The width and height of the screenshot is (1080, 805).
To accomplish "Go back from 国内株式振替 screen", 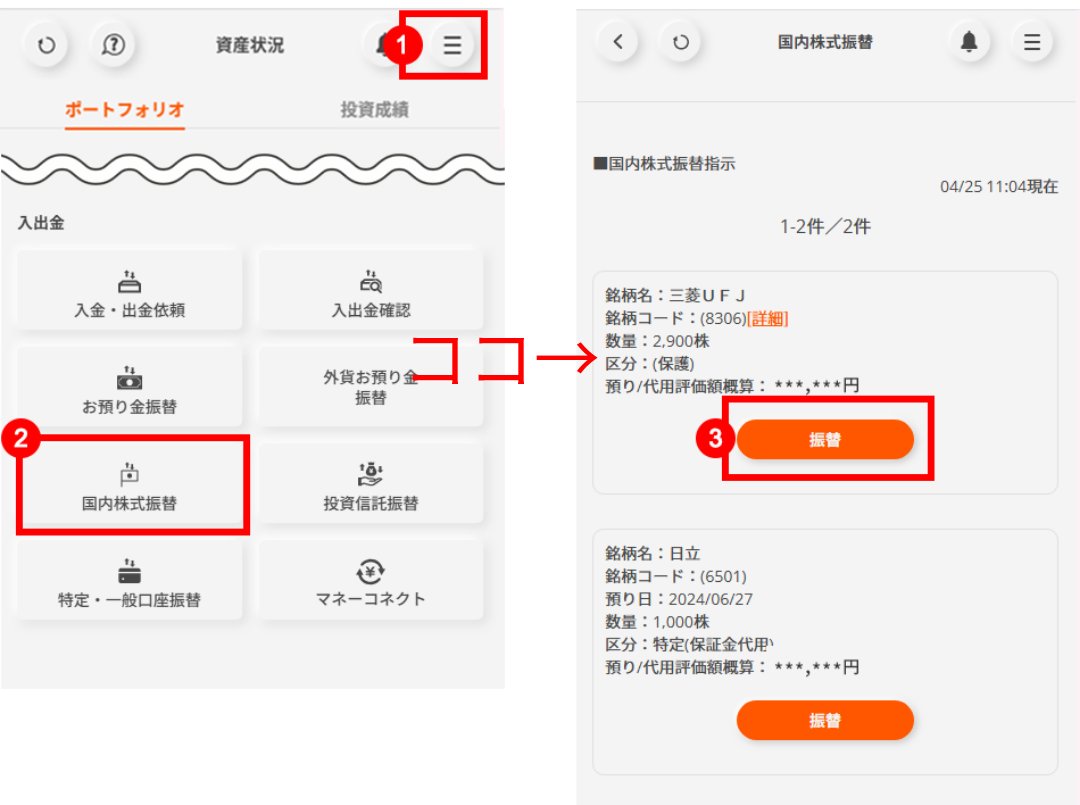I will click(618, 42).
